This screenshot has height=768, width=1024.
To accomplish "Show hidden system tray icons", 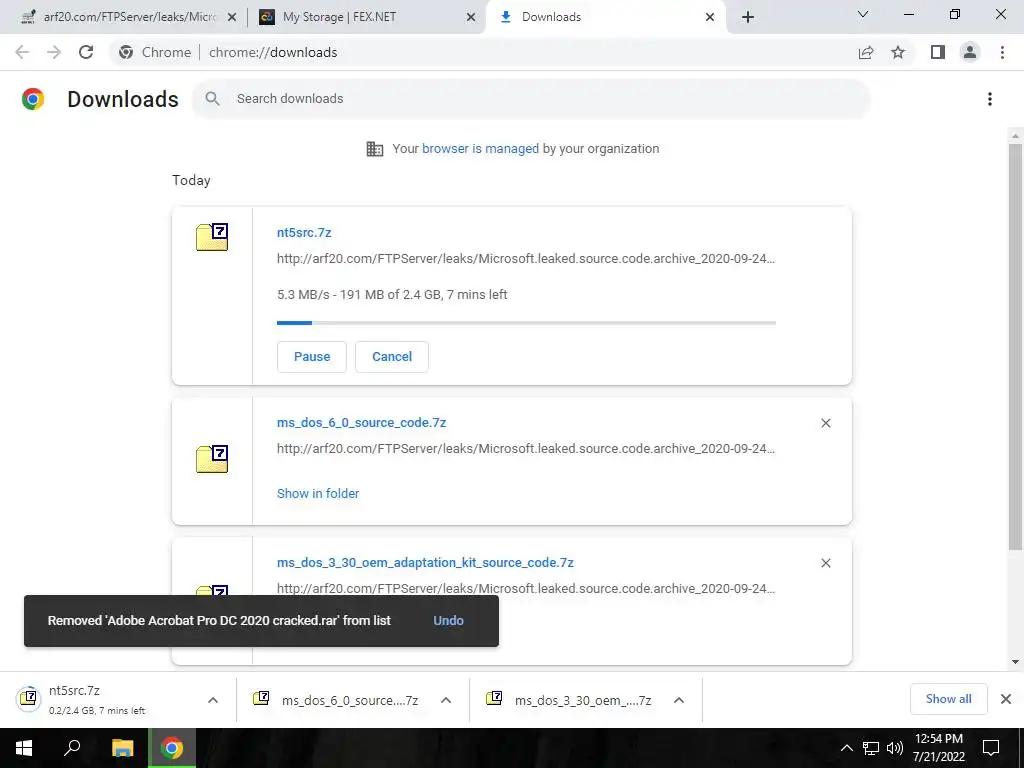I will tap(846, 748).
